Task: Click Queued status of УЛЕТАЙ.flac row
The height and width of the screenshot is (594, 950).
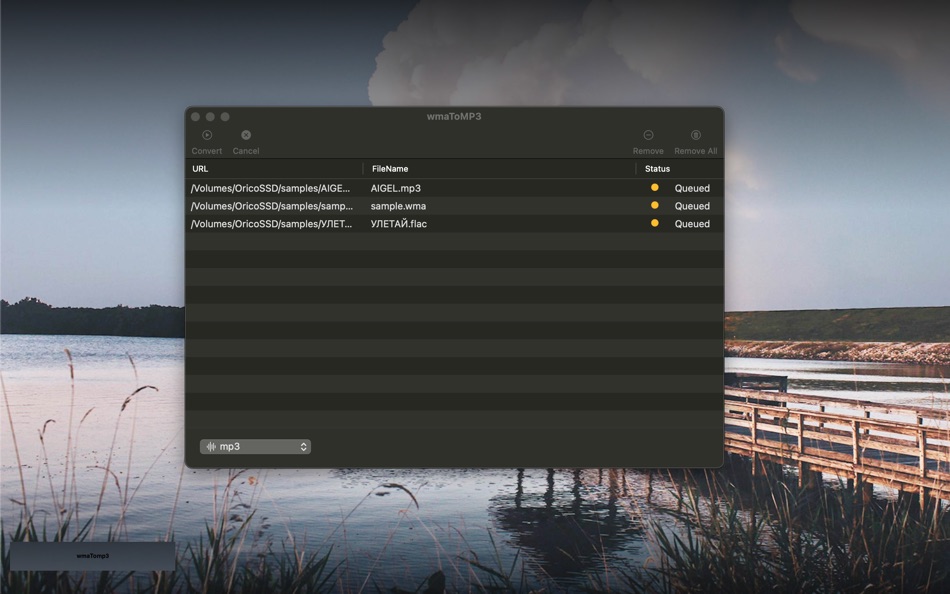Action: point(692,224)
